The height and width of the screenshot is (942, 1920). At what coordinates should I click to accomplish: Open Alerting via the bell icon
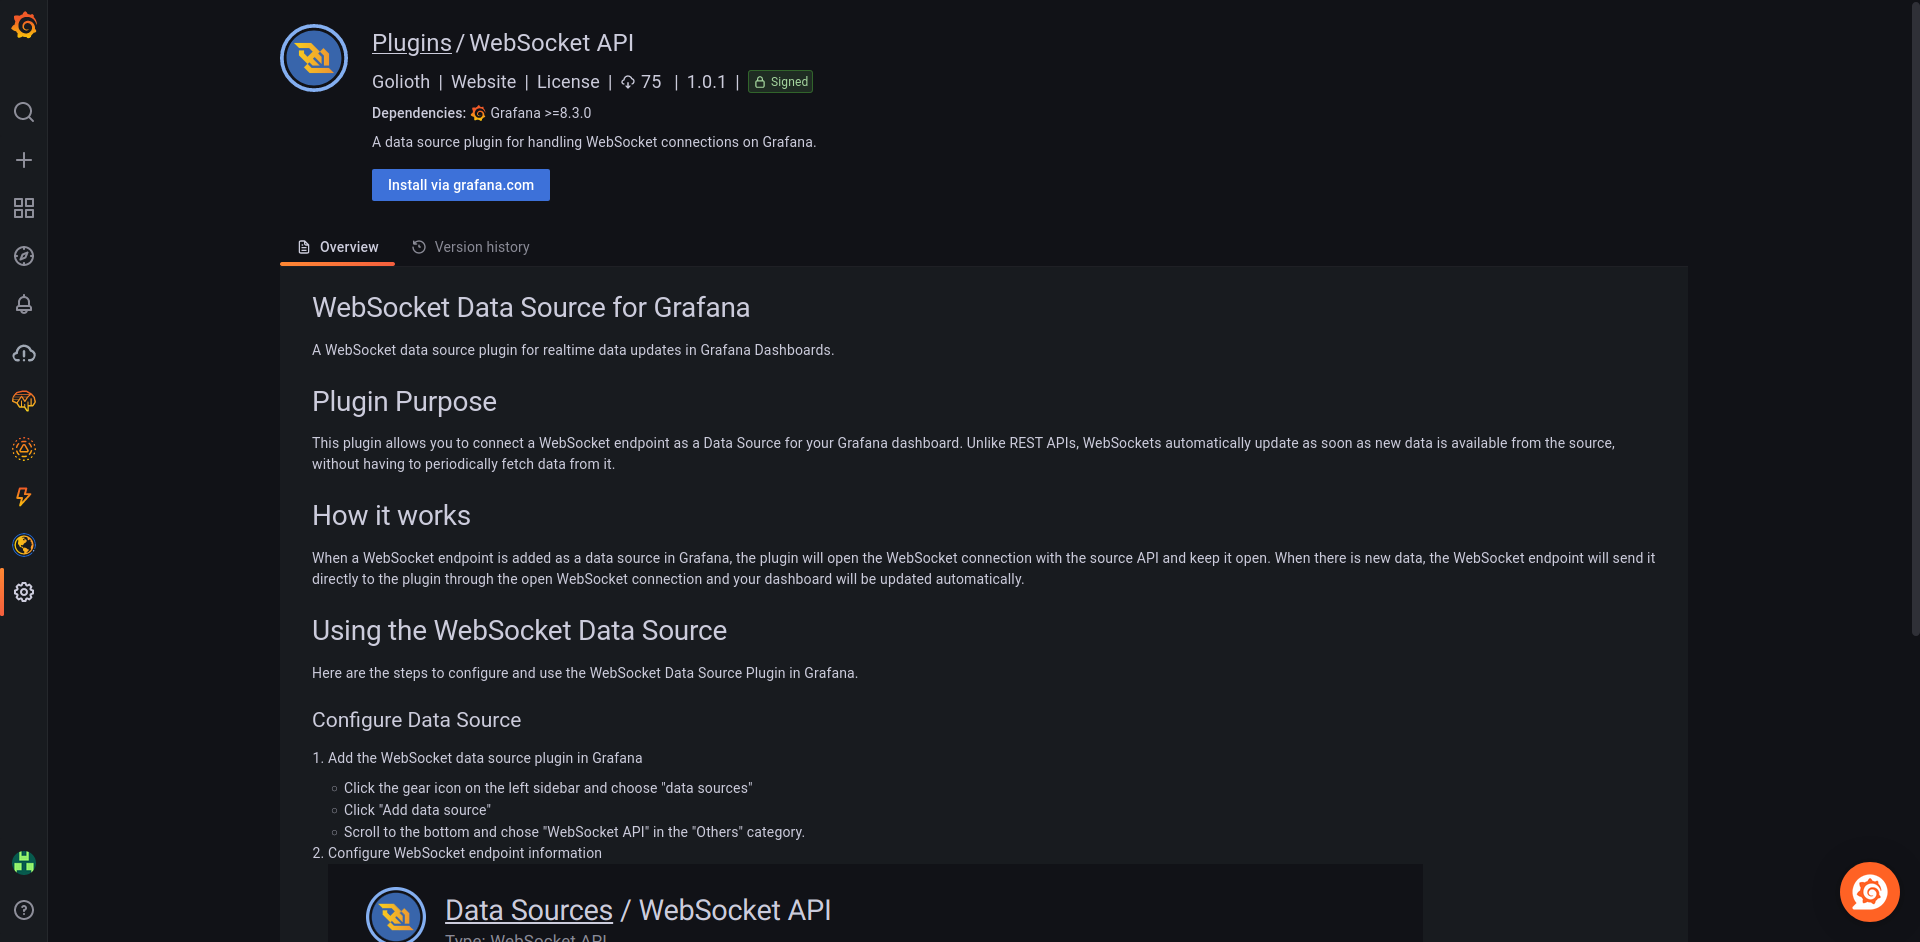[24, 305]
